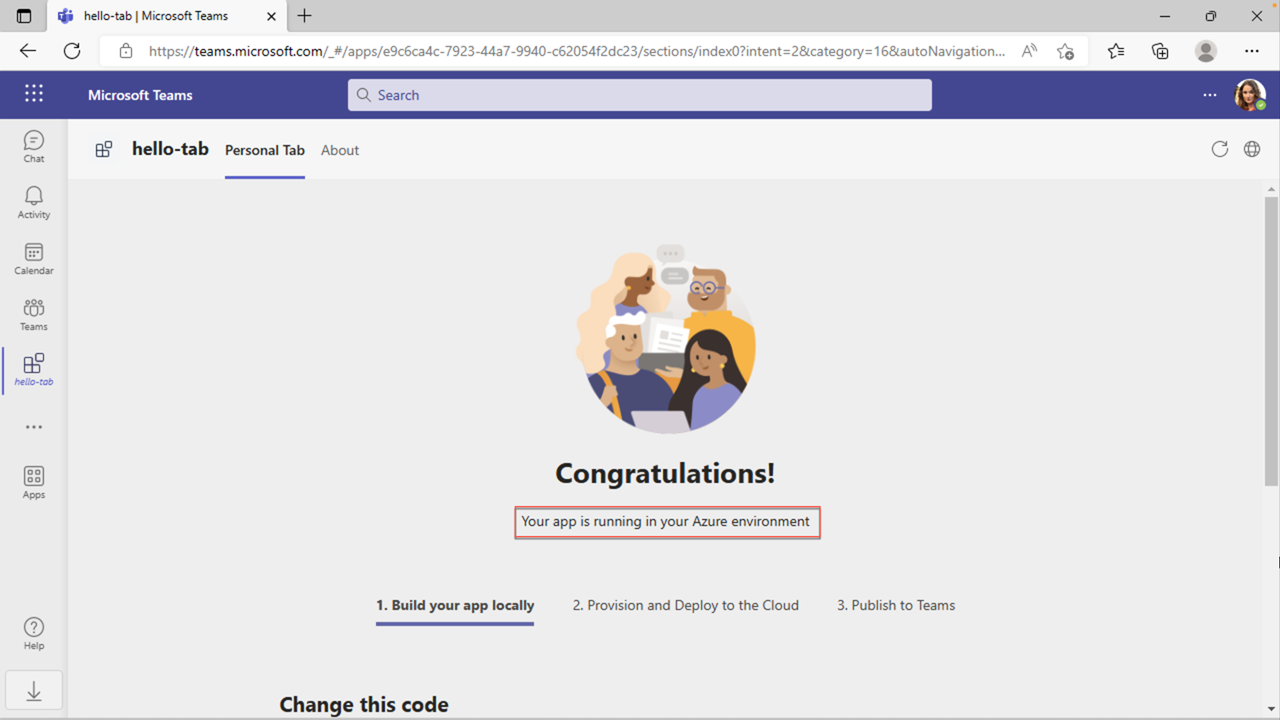Select 3. Publish to Teams step
This screenshot has width=1280, height=720.
(x=896, y=605)
